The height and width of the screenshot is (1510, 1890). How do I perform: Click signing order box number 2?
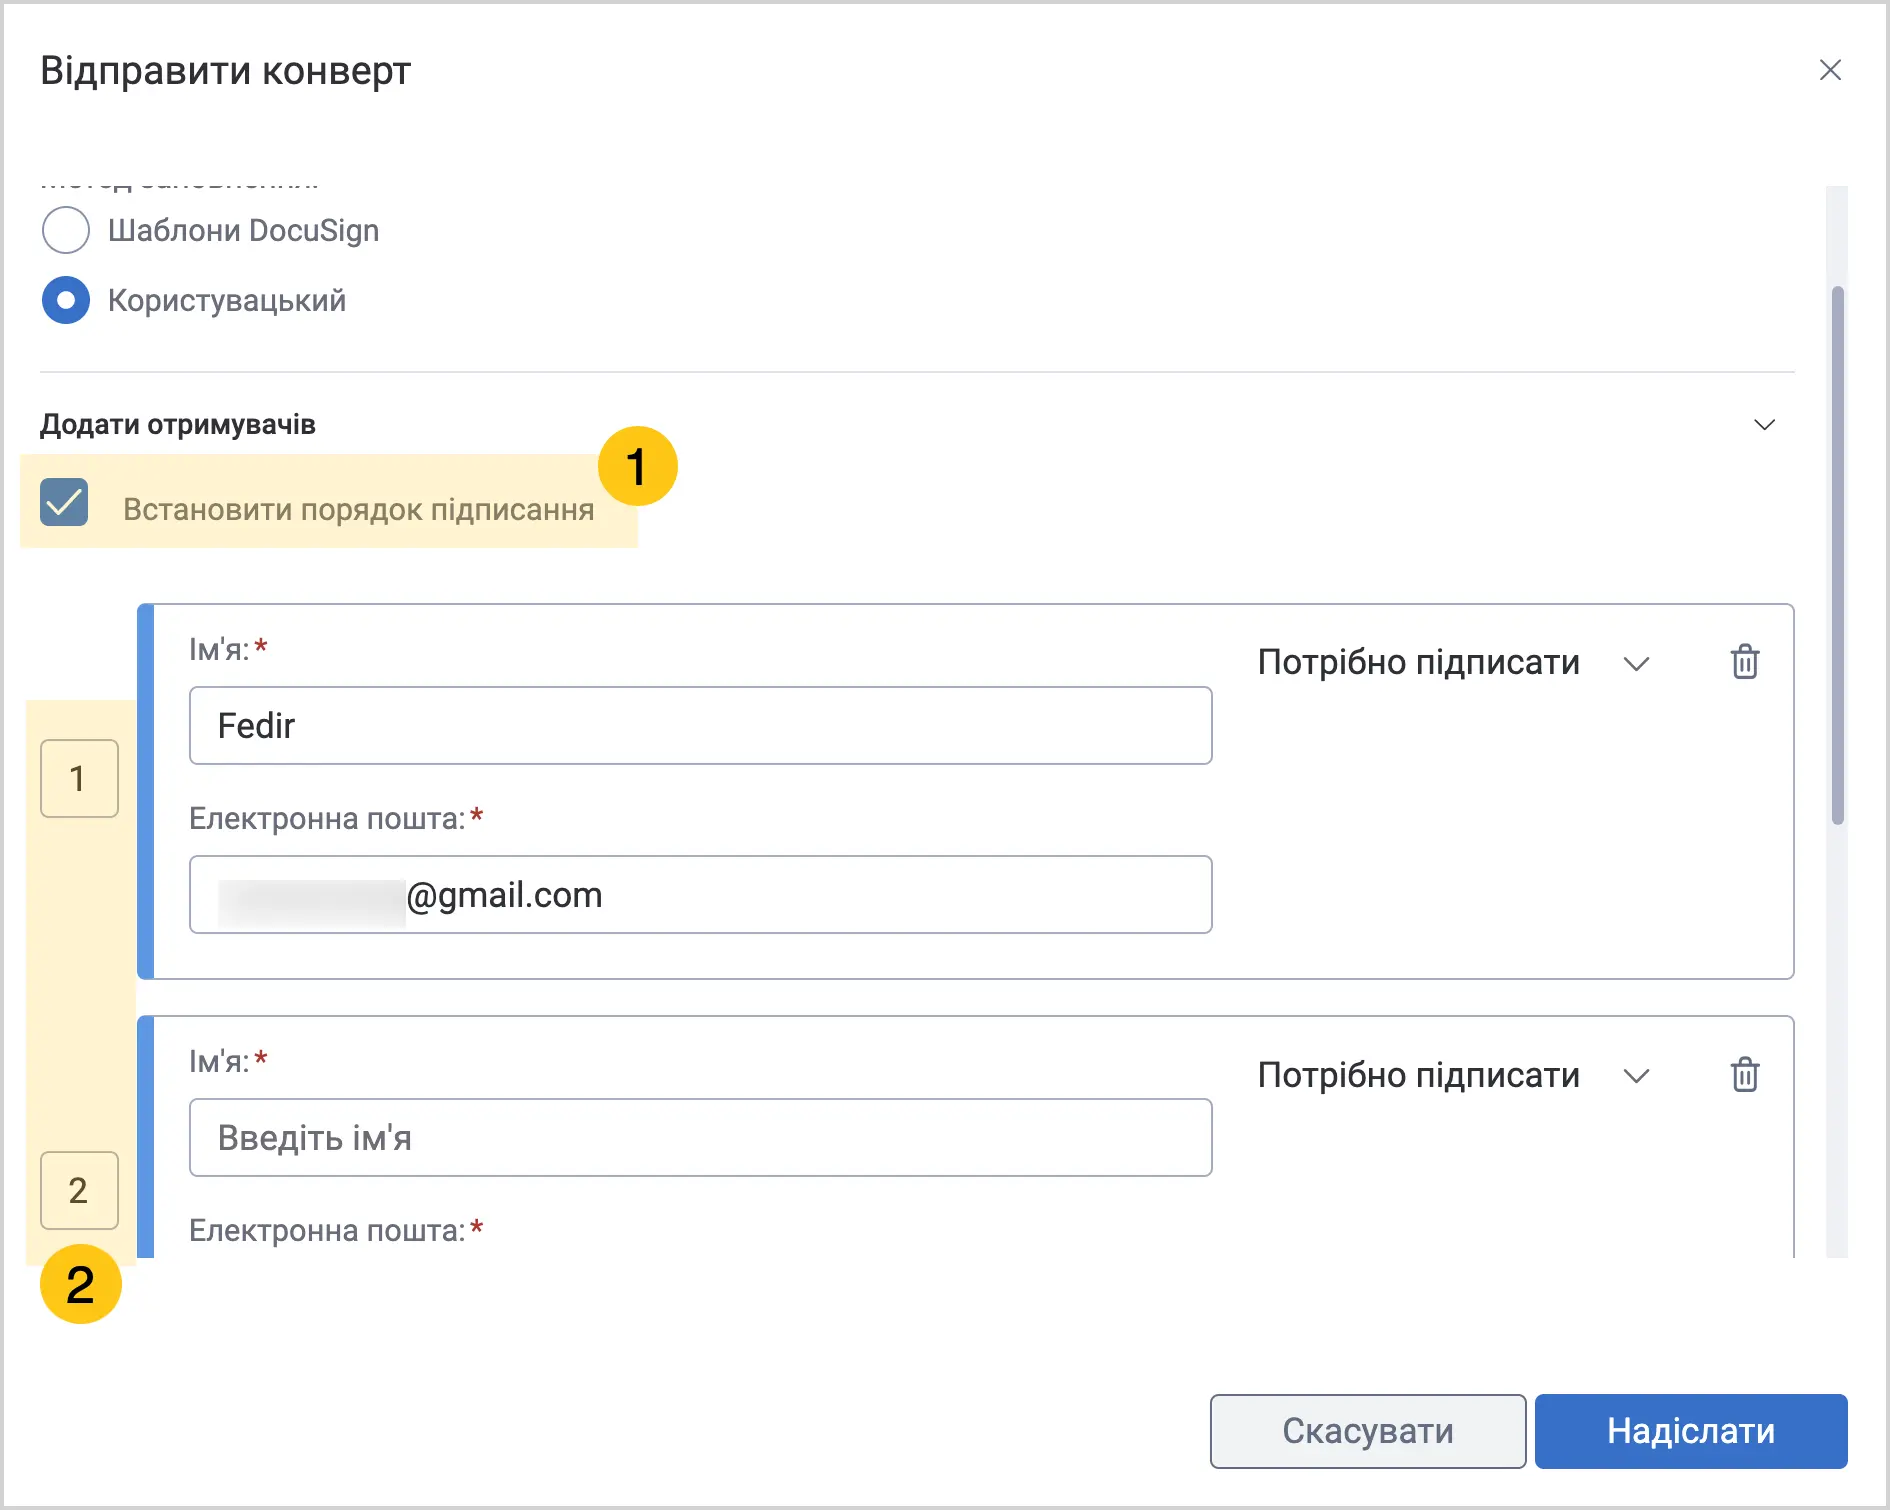coord(79,1190)
